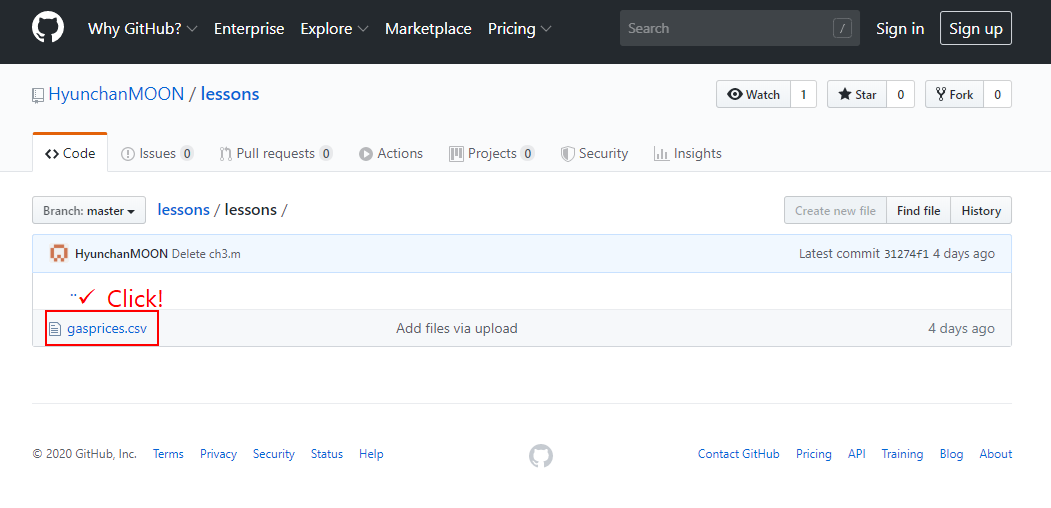This screenshot has width=1051, height=508.
Task: Expand the Explore dropdown menu
Action: [334, 29]
